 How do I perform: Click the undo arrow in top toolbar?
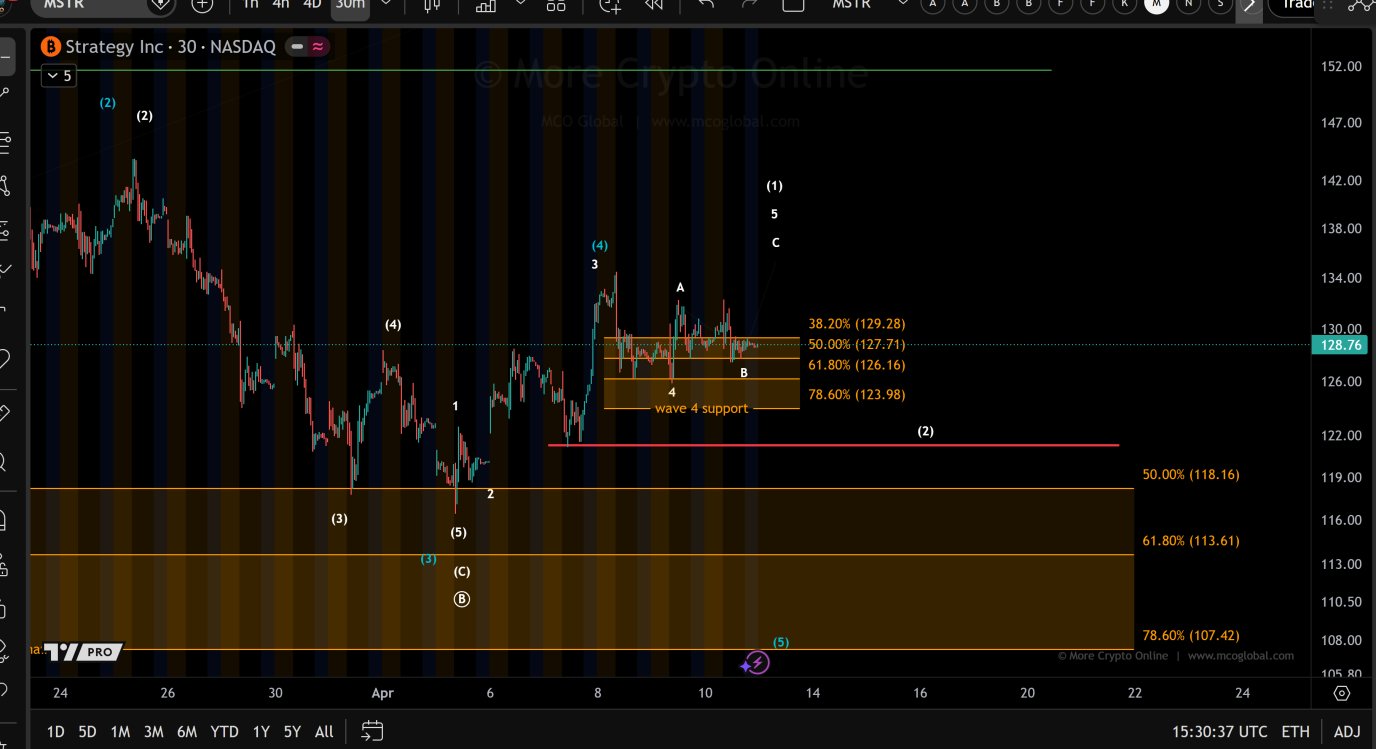coord(706,5)
